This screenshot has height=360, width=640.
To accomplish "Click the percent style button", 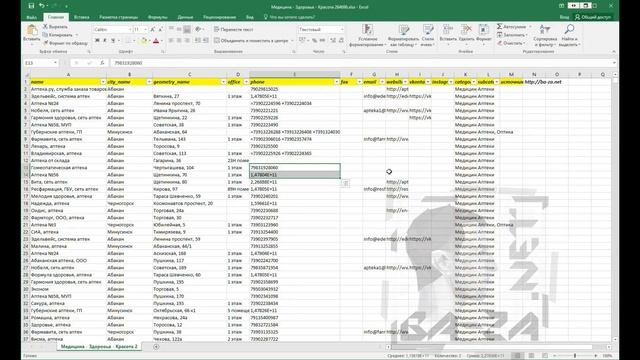I will click(315, 40).
